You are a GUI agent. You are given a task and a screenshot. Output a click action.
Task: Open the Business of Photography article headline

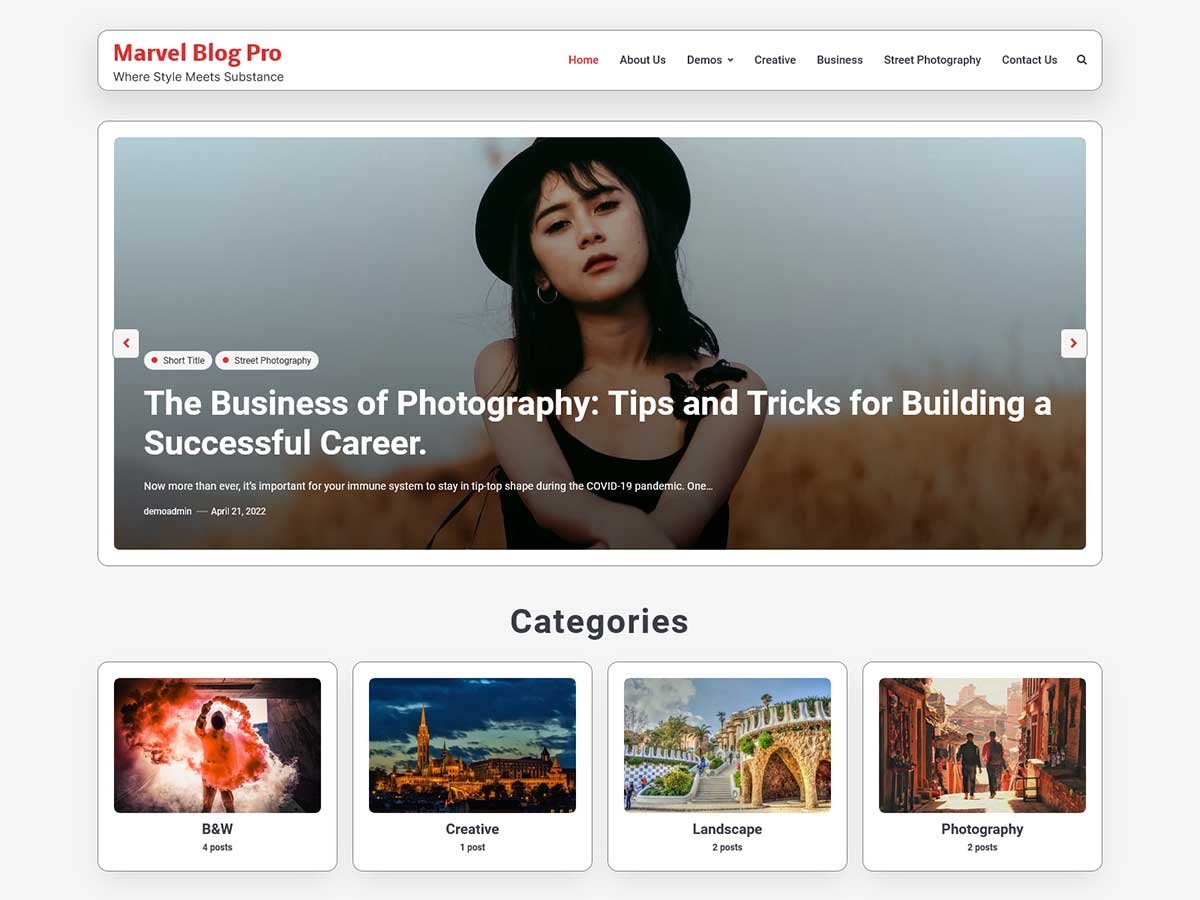pyautogui.click(x=597, y=422)
